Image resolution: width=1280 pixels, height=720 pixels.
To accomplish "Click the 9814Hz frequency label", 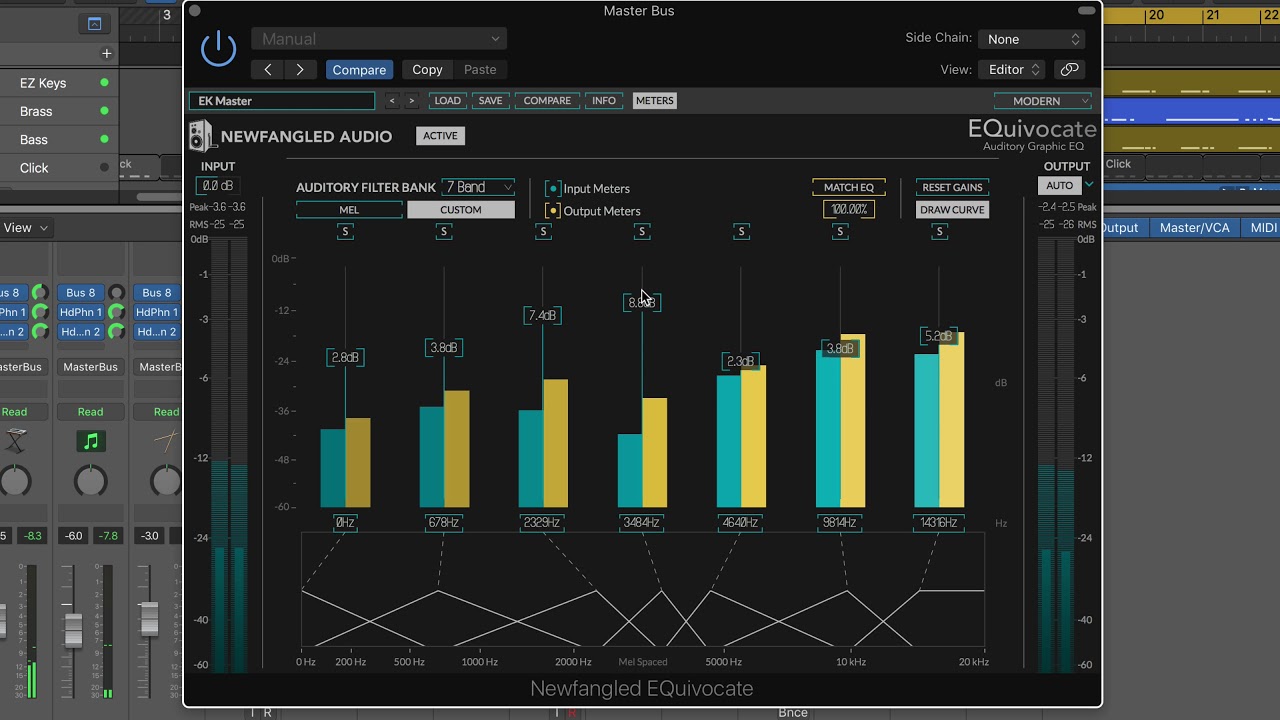I will (839, 522).
